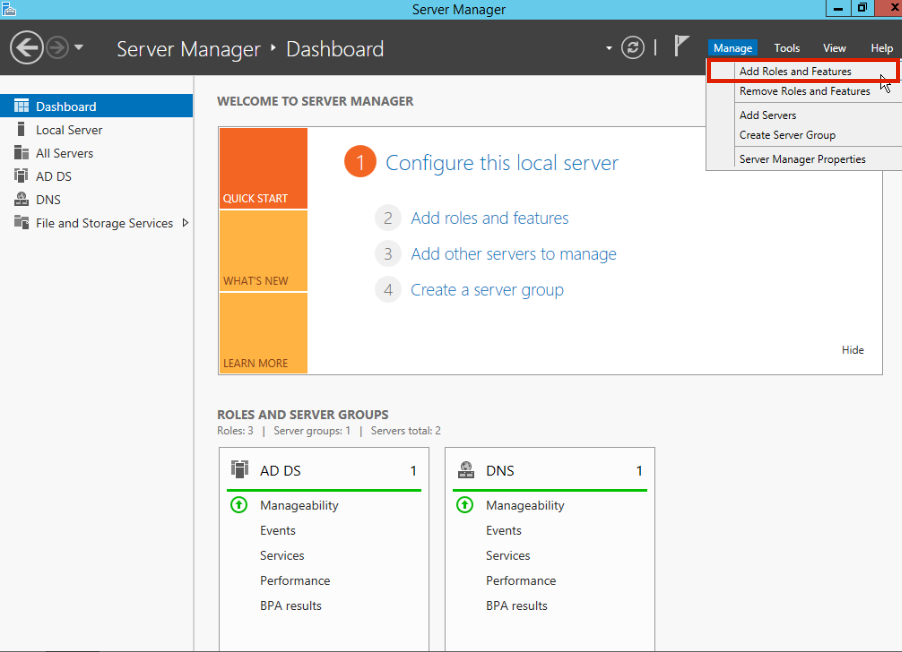Expand File and Storage Services arrow
902x652 pixels.
click(185, 223)
